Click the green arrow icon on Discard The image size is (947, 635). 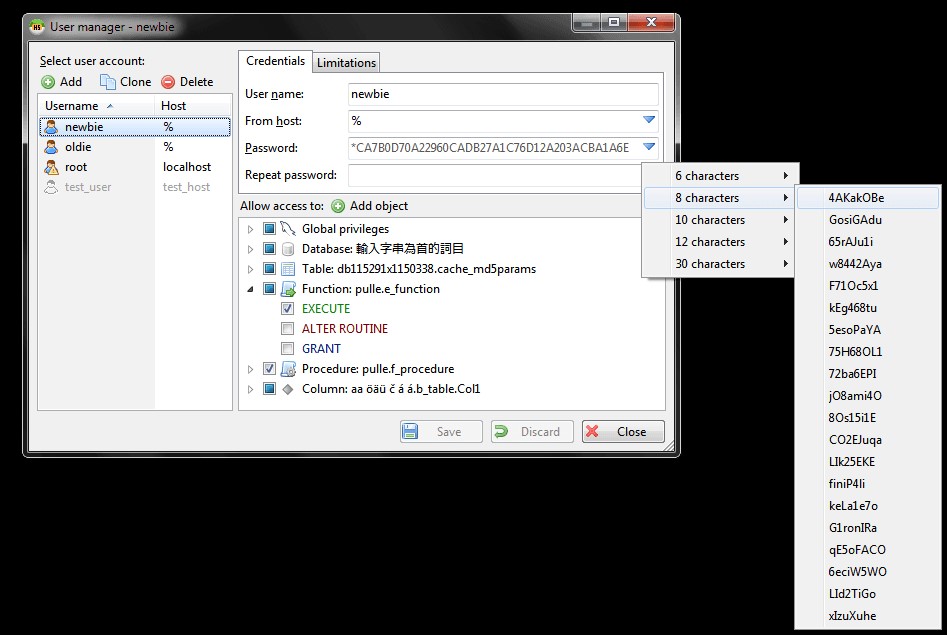tap(501, 431)
